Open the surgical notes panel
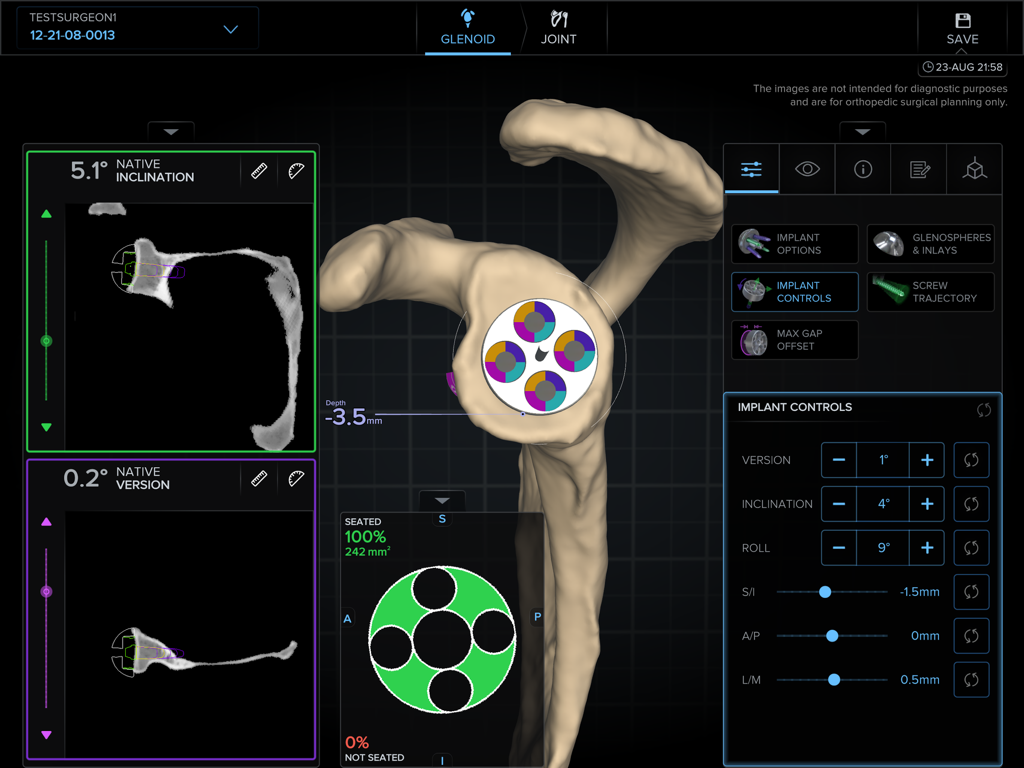 918,169
